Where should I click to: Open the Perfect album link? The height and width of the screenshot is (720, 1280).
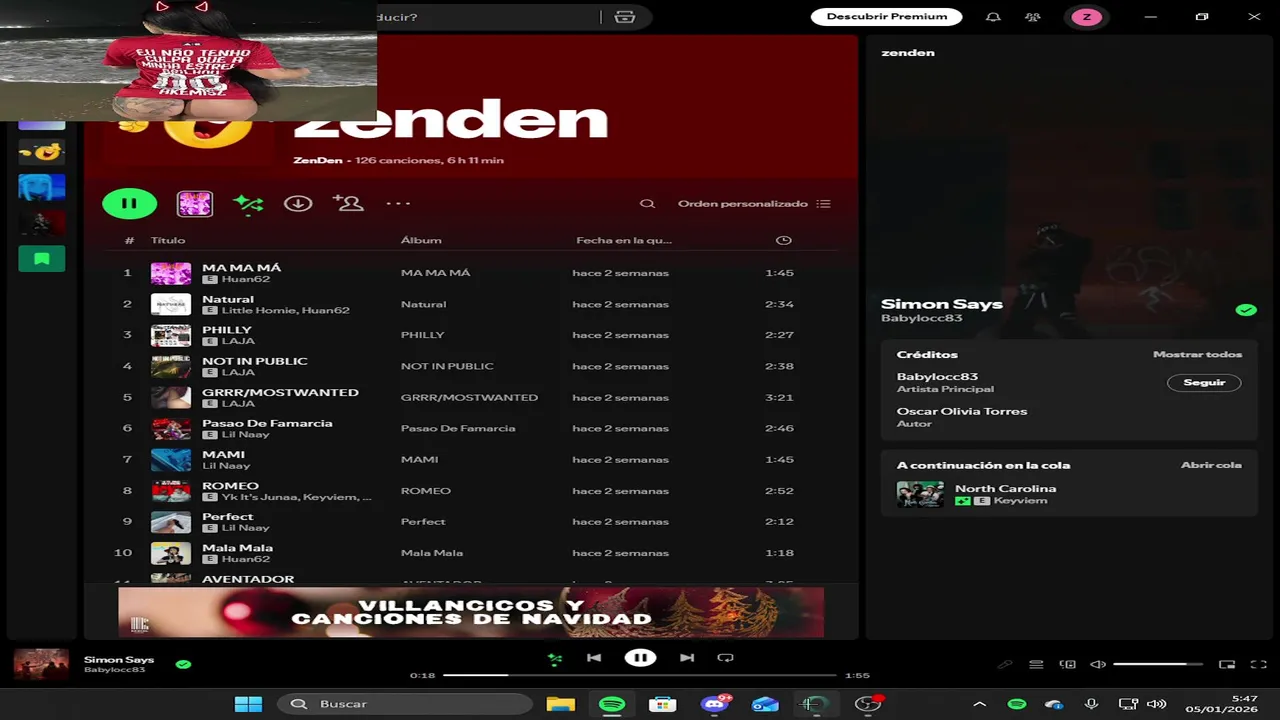point(423,521)
